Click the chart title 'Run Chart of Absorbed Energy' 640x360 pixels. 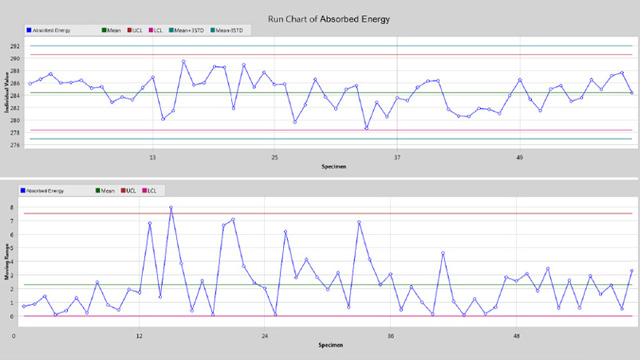[x=329, y=19]
